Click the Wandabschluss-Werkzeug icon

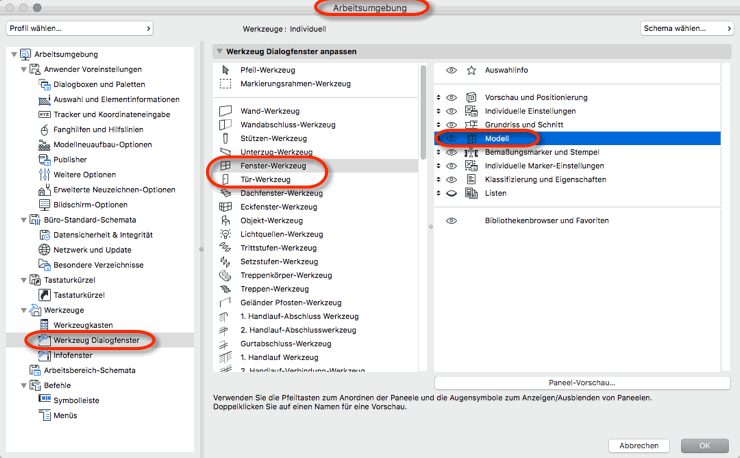[x=226, y=125]
